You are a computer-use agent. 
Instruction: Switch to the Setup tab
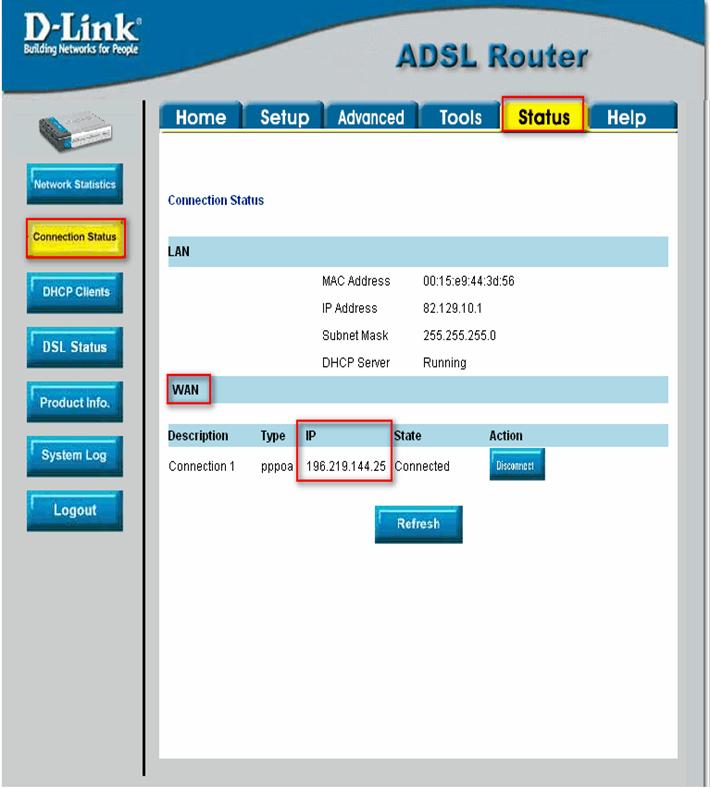[x=284, y=117]
